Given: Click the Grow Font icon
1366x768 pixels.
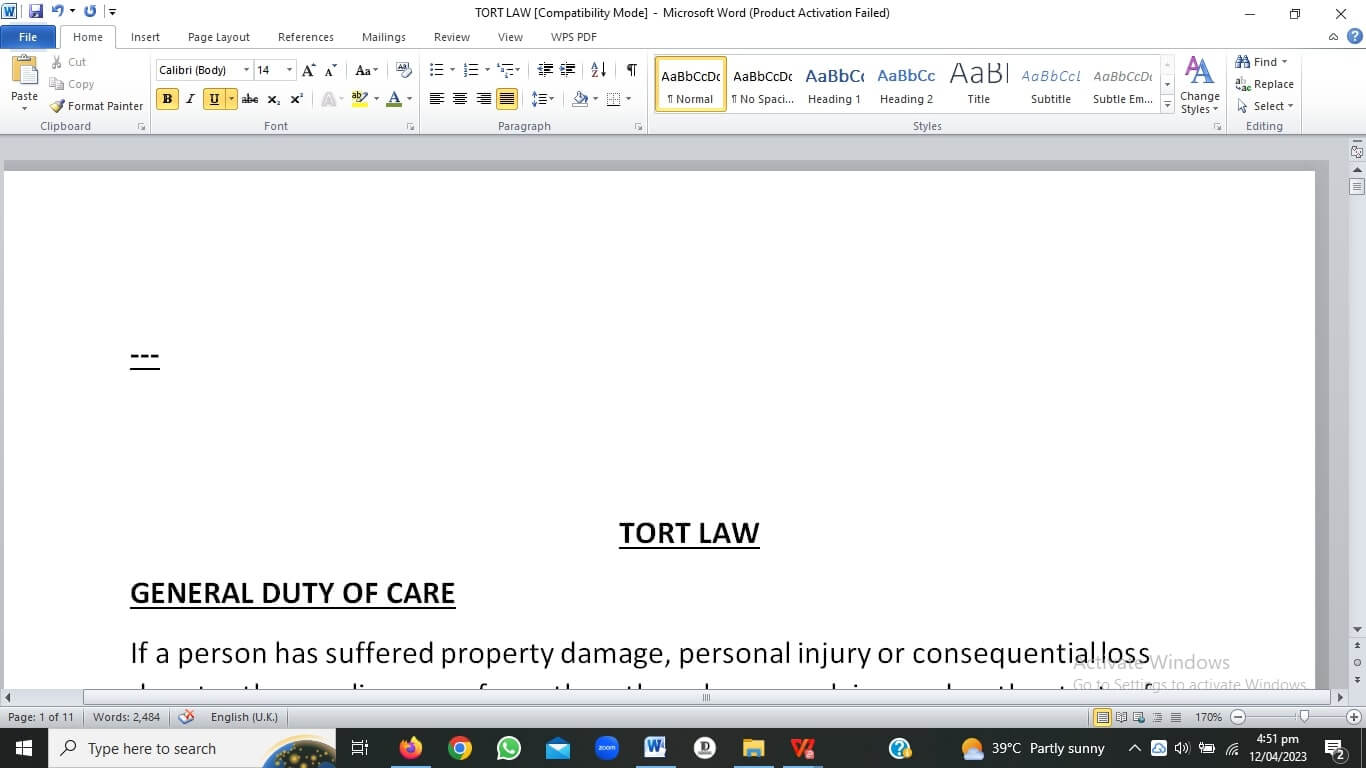Looking at the screenshot, I should coord(308,70).
